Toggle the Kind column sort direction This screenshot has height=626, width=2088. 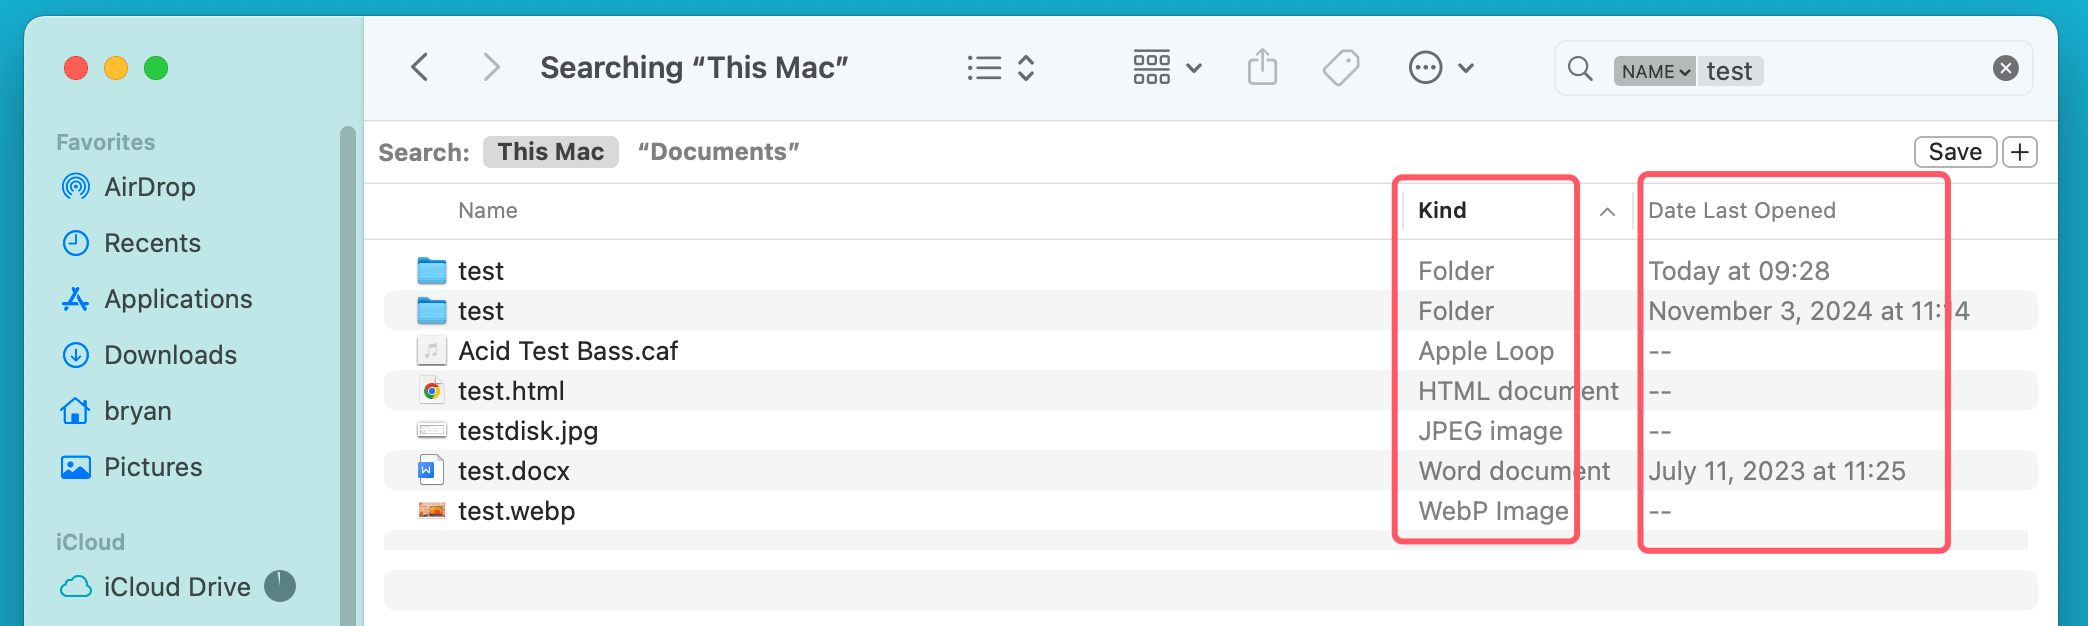coord(1607,211)
